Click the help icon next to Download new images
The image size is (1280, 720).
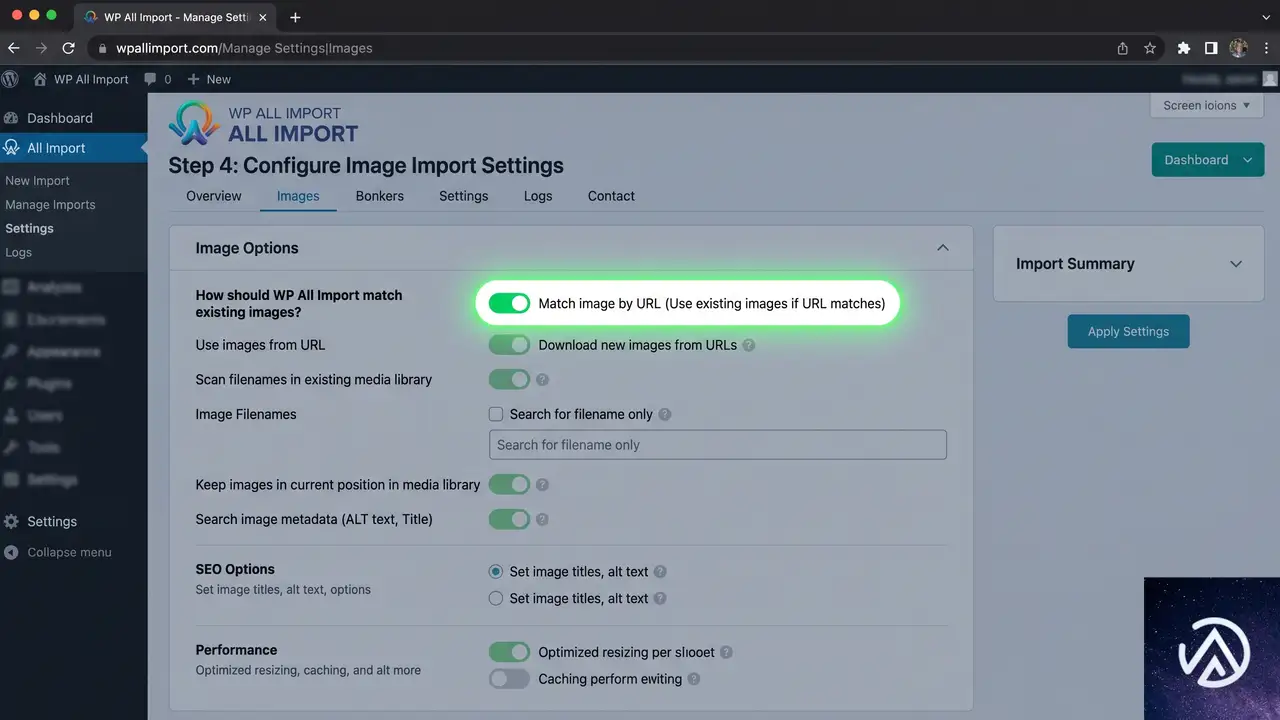749,345
